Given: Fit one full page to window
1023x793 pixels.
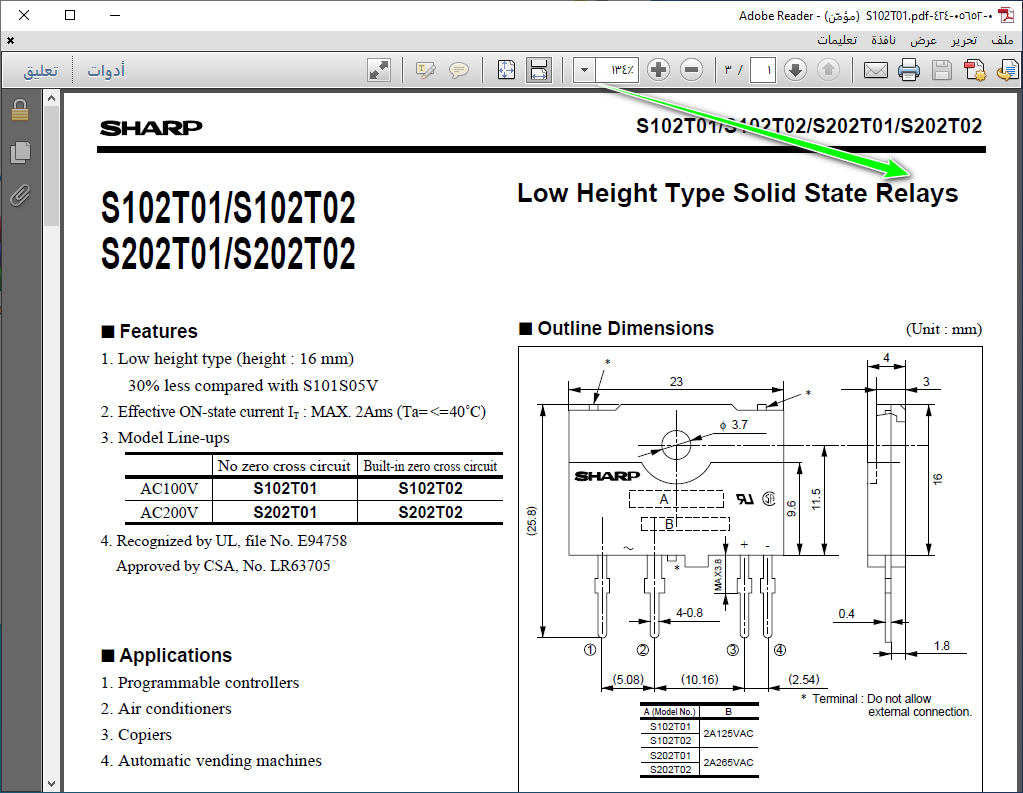Looking at the screenshot, I should [x=506, y=70].
